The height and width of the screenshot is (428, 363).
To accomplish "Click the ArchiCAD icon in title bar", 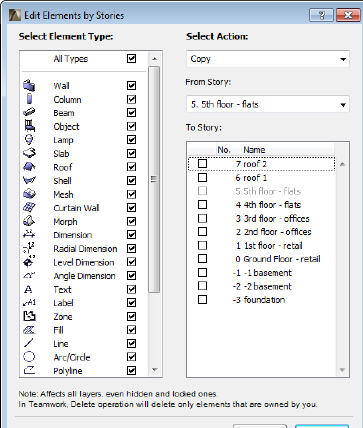I will pyautogui.click(x=14, y=15).
